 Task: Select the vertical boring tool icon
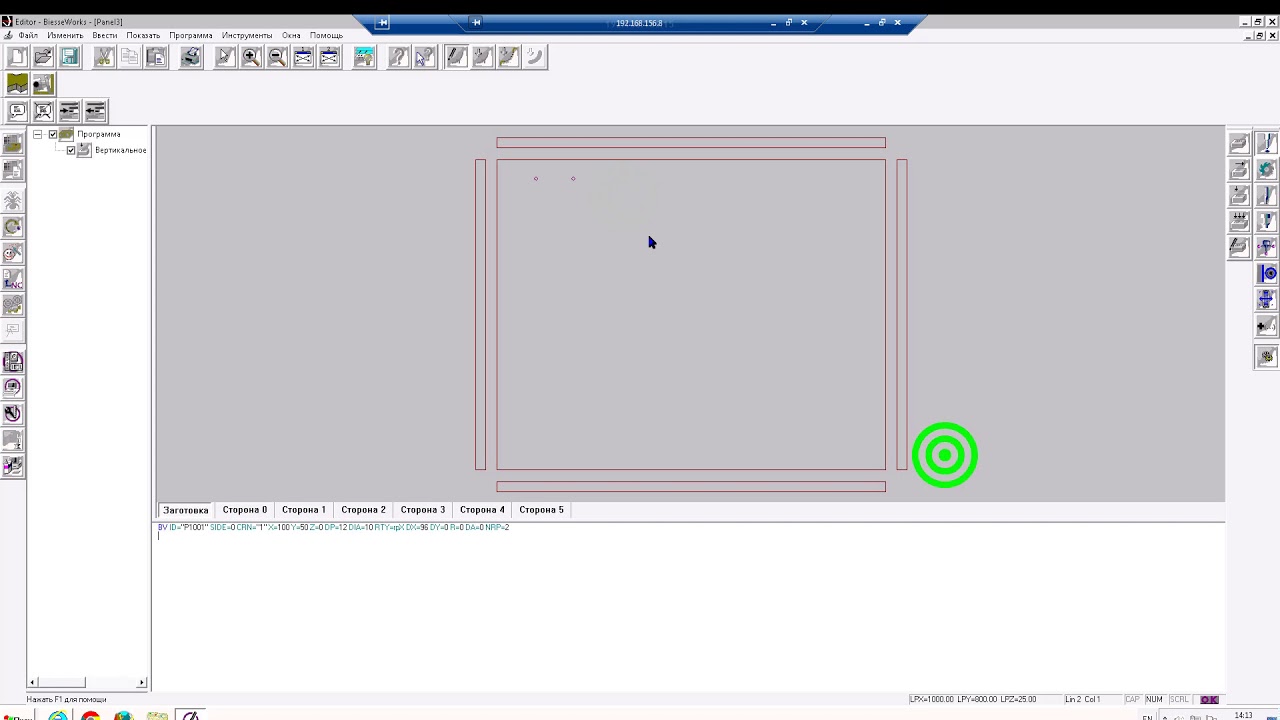[x=1266, y=144]
